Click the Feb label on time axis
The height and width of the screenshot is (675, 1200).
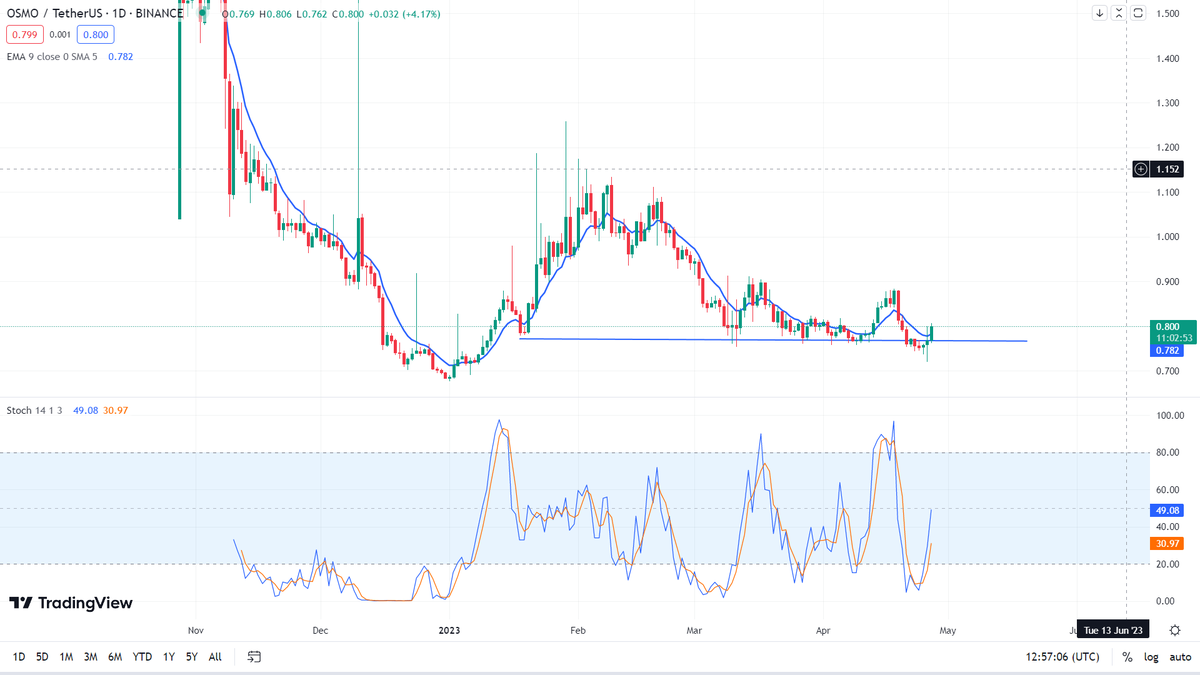coord(576,631)
